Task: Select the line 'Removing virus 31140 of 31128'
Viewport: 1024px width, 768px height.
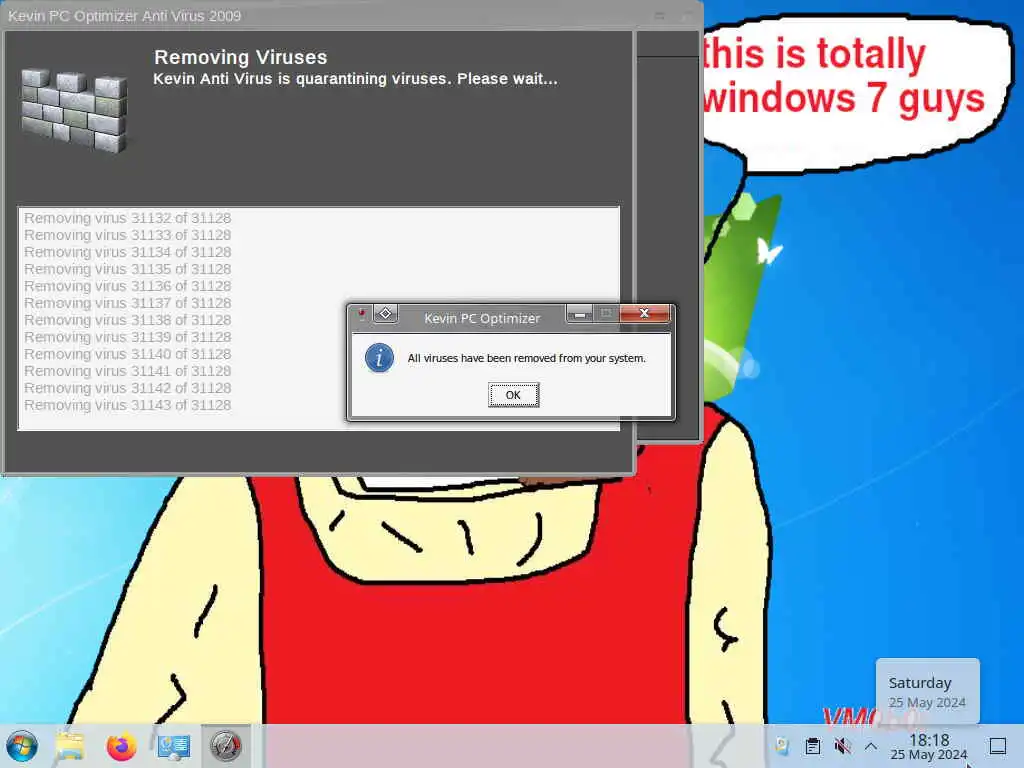Action: (127, 354)
